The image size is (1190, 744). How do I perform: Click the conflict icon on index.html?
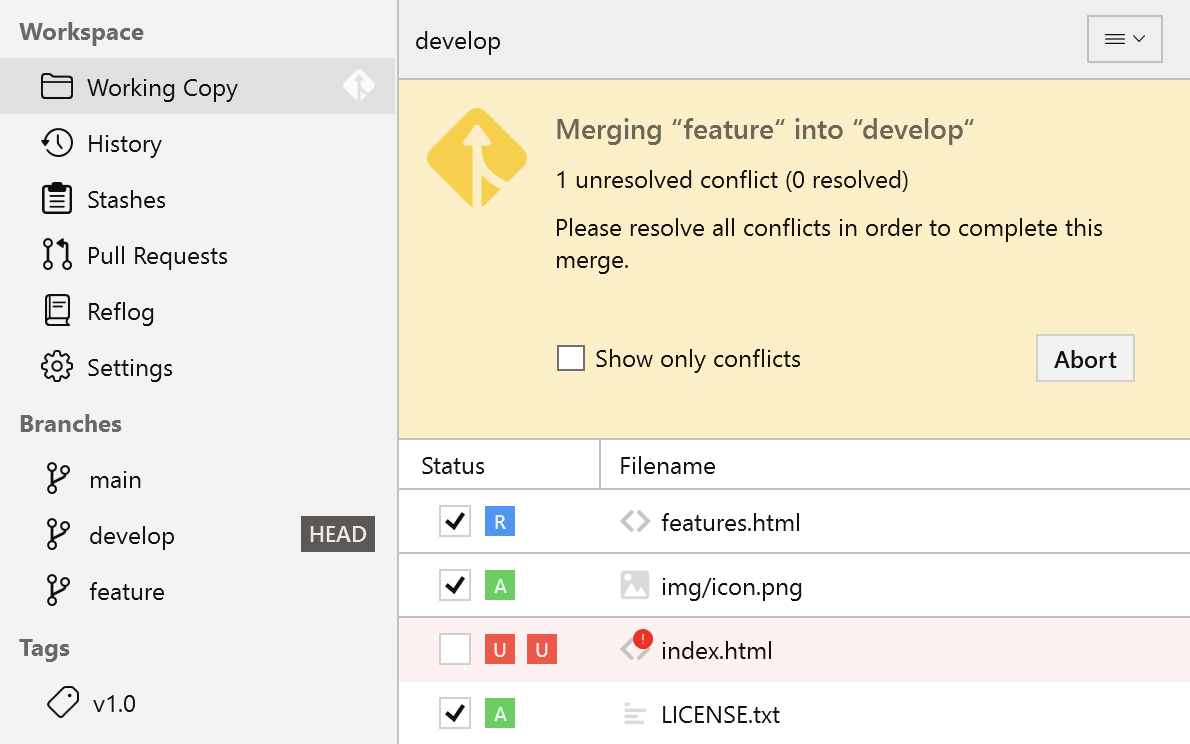pos(636,647)
